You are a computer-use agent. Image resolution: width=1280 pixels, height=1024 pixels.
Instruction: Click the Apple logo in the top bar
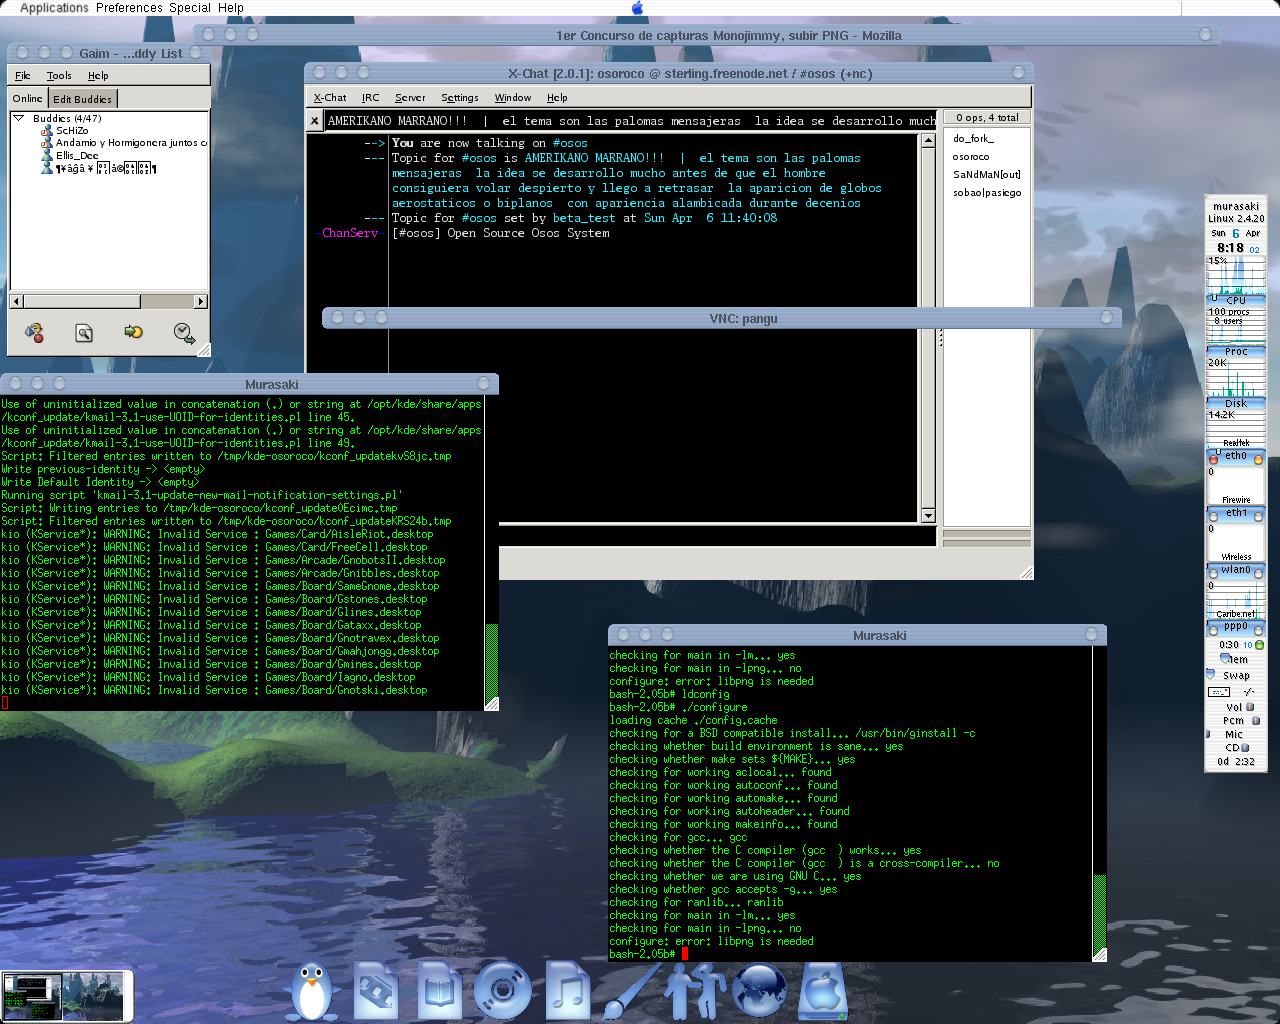click(x=638, y=8)
